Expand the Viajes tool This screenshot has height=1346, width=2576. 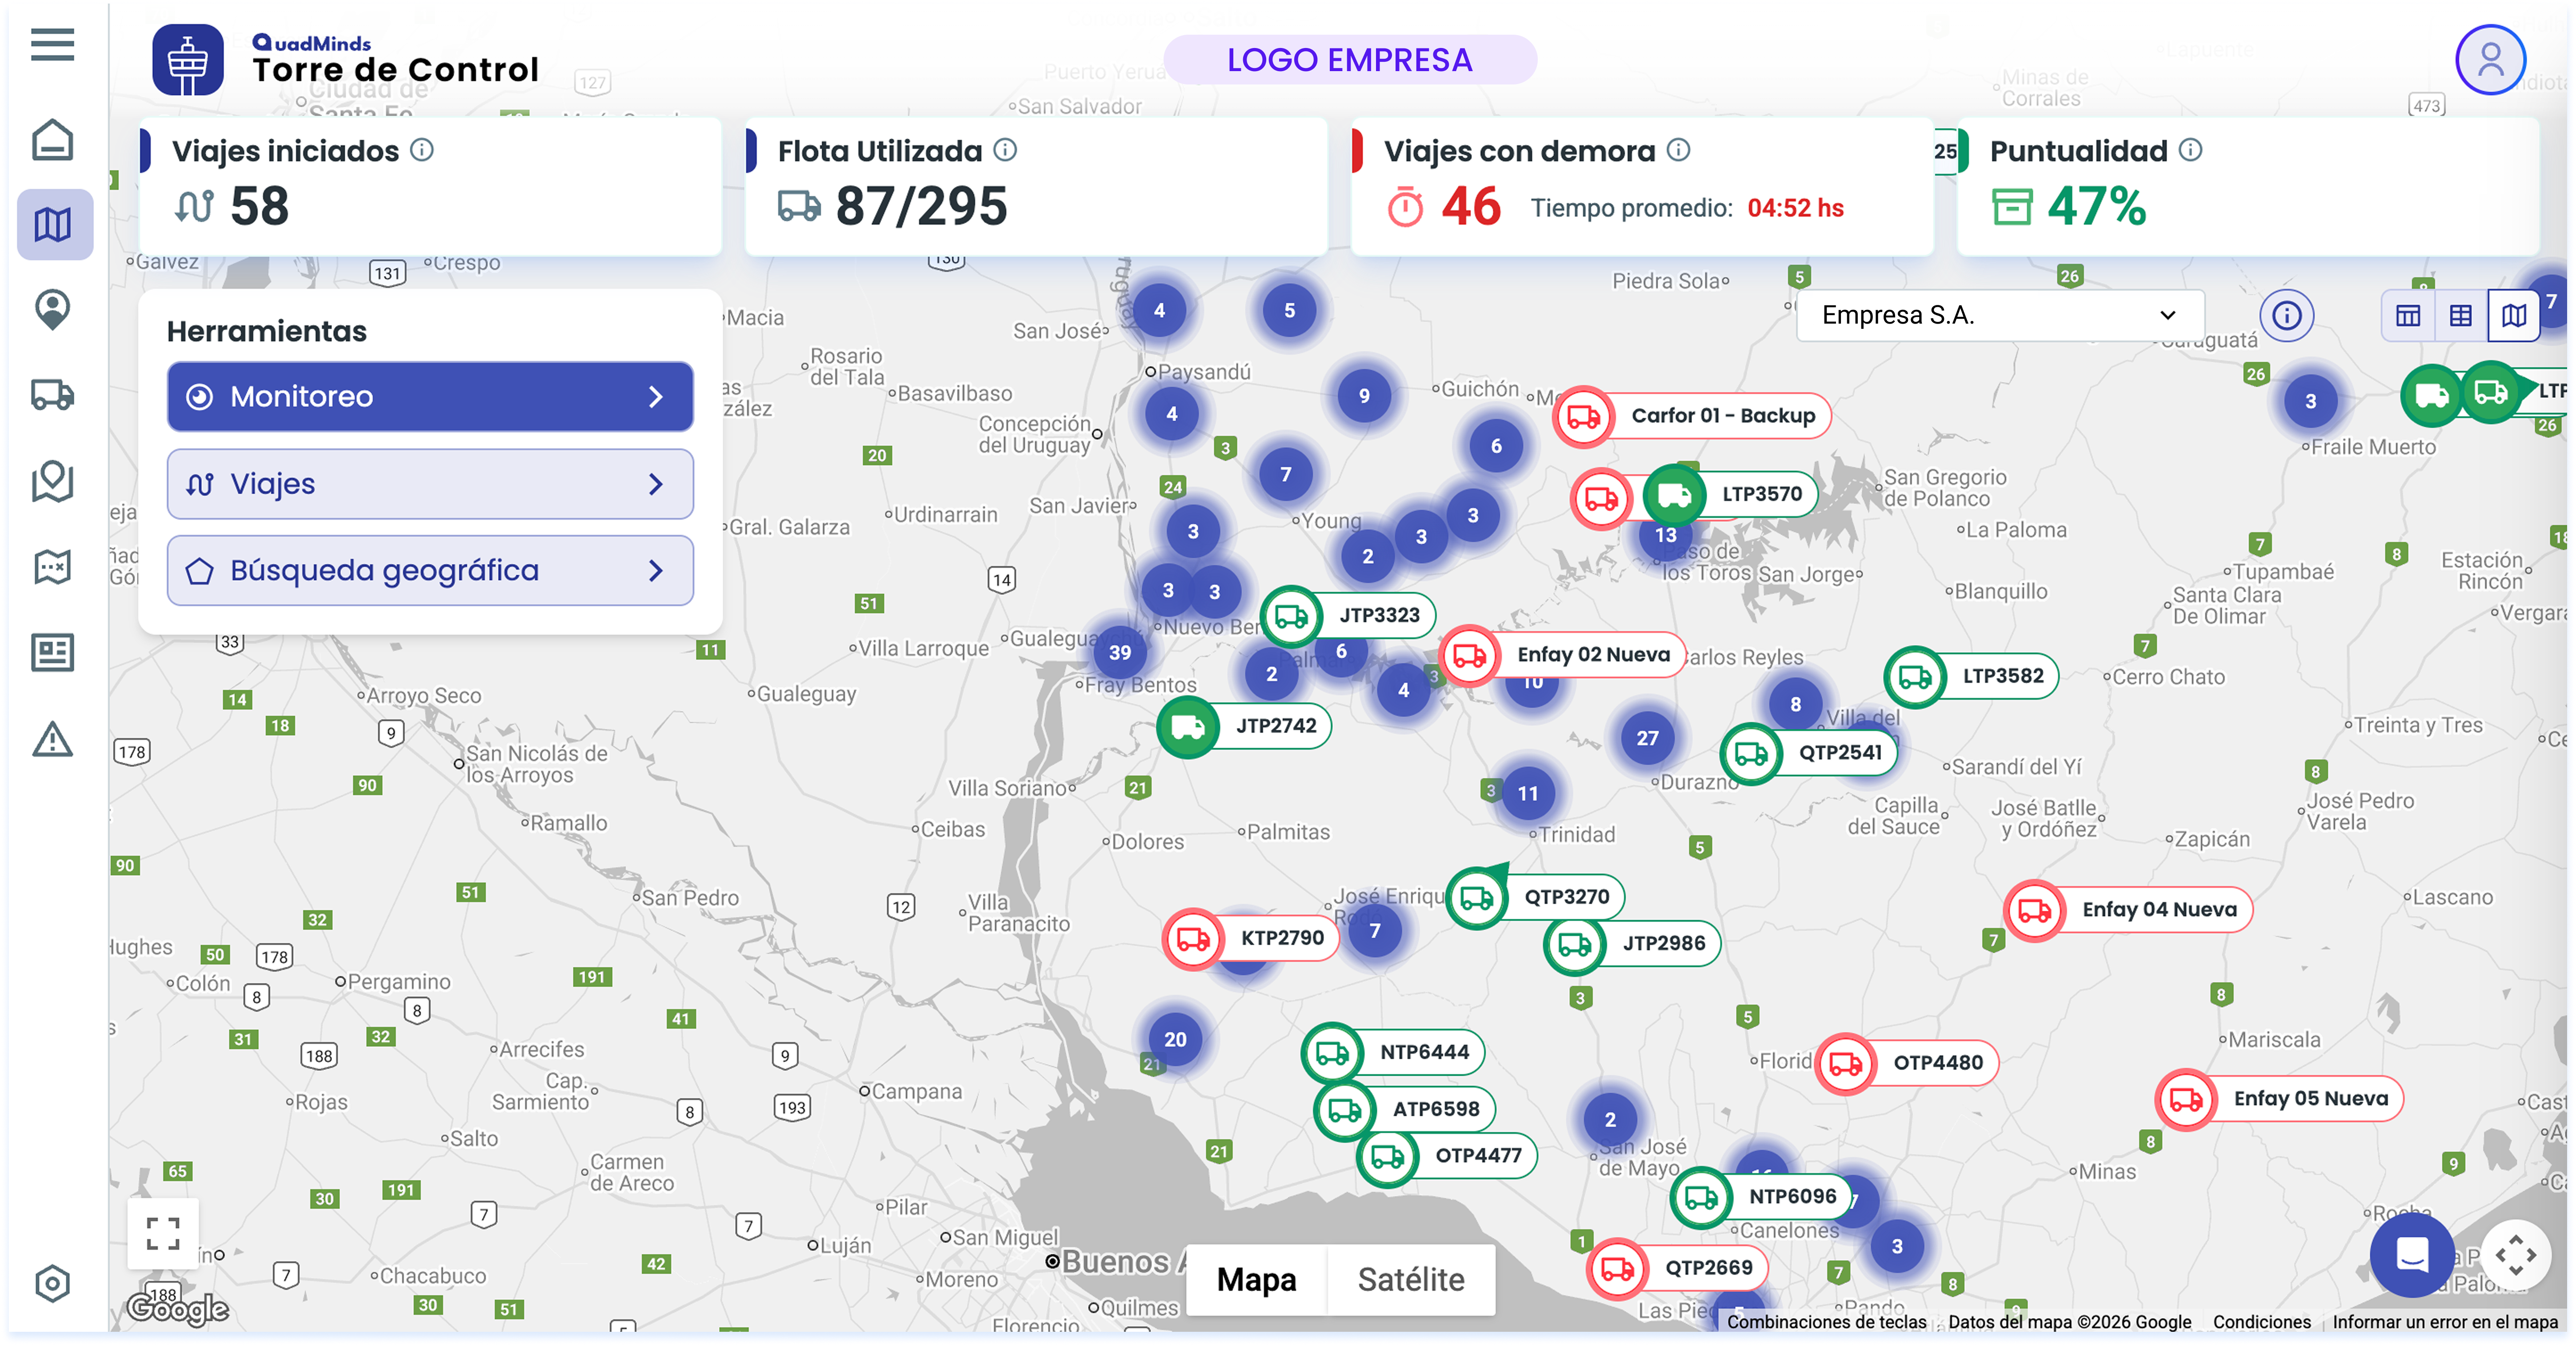(430, 484)
